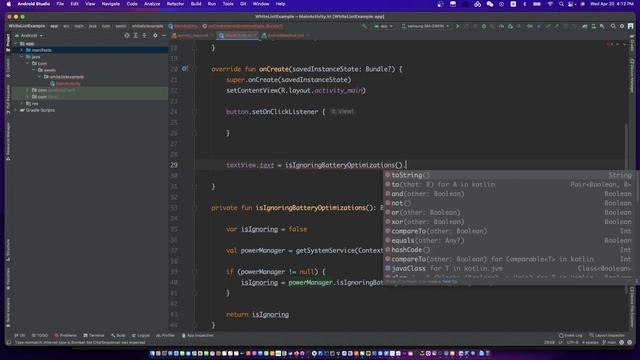640x360 pixels.
Task: Click Expand All icon in Project panel
Action: (x=136, y=36)
